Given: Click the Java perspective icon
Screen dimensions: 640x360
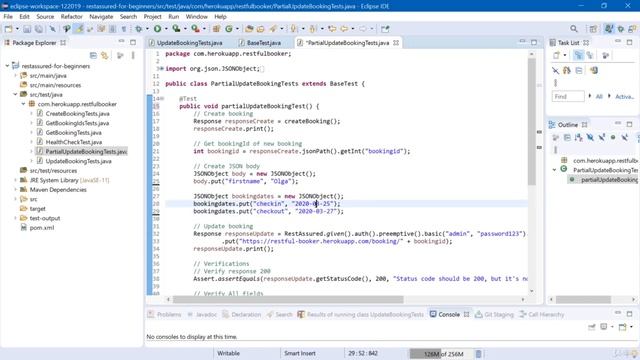Looking at the screenshot, I should coord(609,29).
